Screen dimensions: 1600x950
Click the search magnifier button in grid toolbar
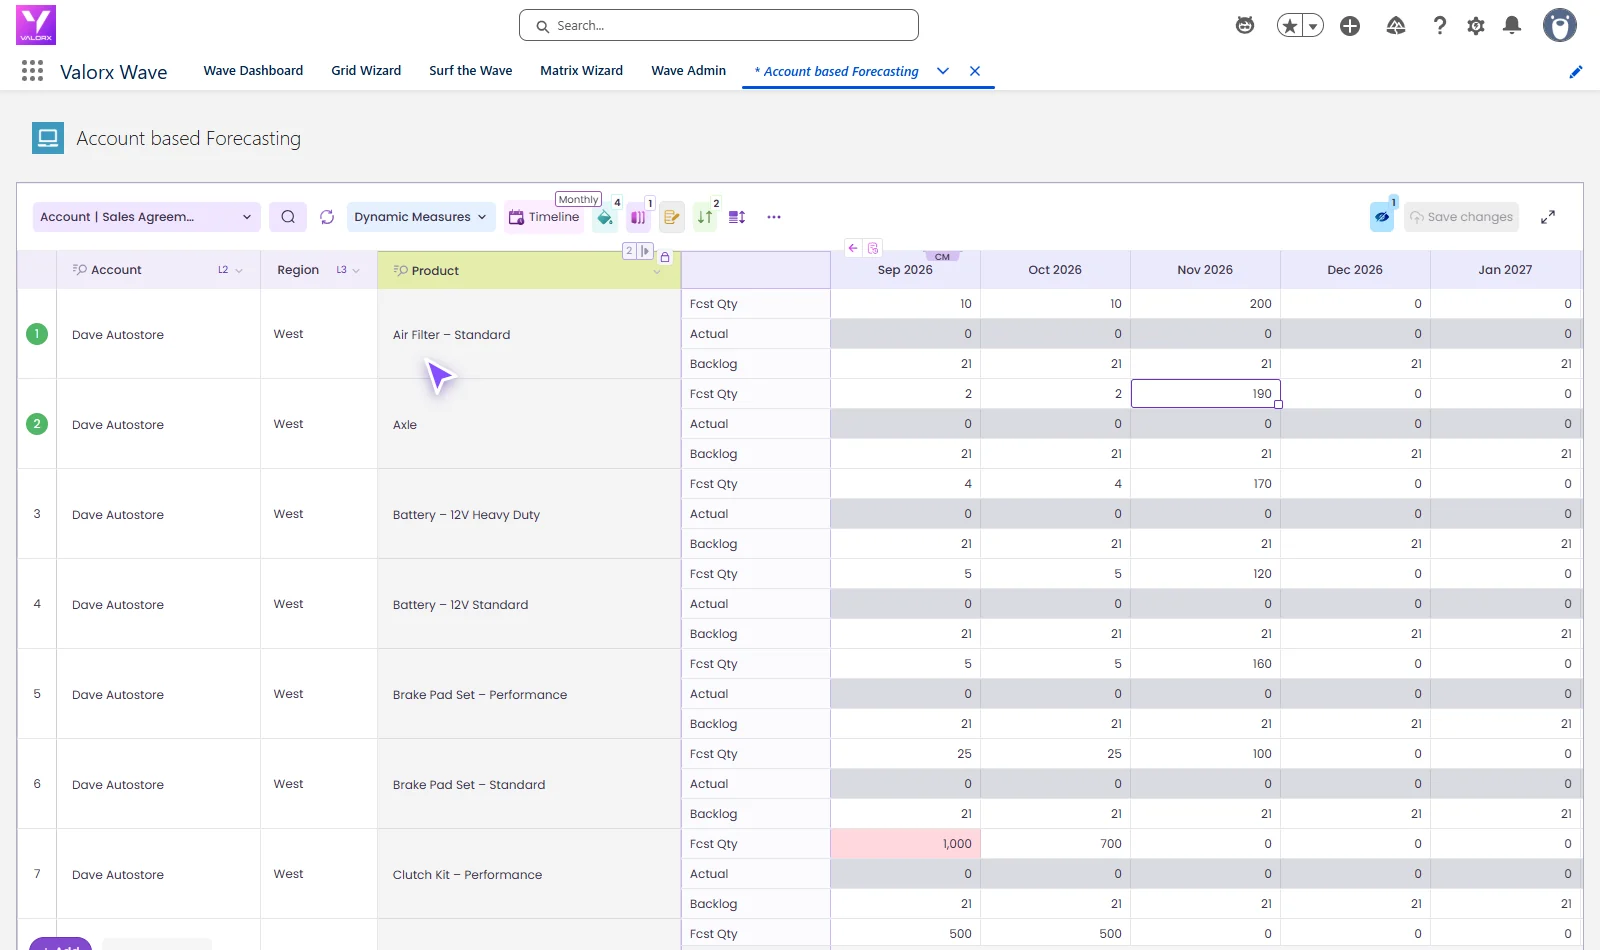[288, 217]
